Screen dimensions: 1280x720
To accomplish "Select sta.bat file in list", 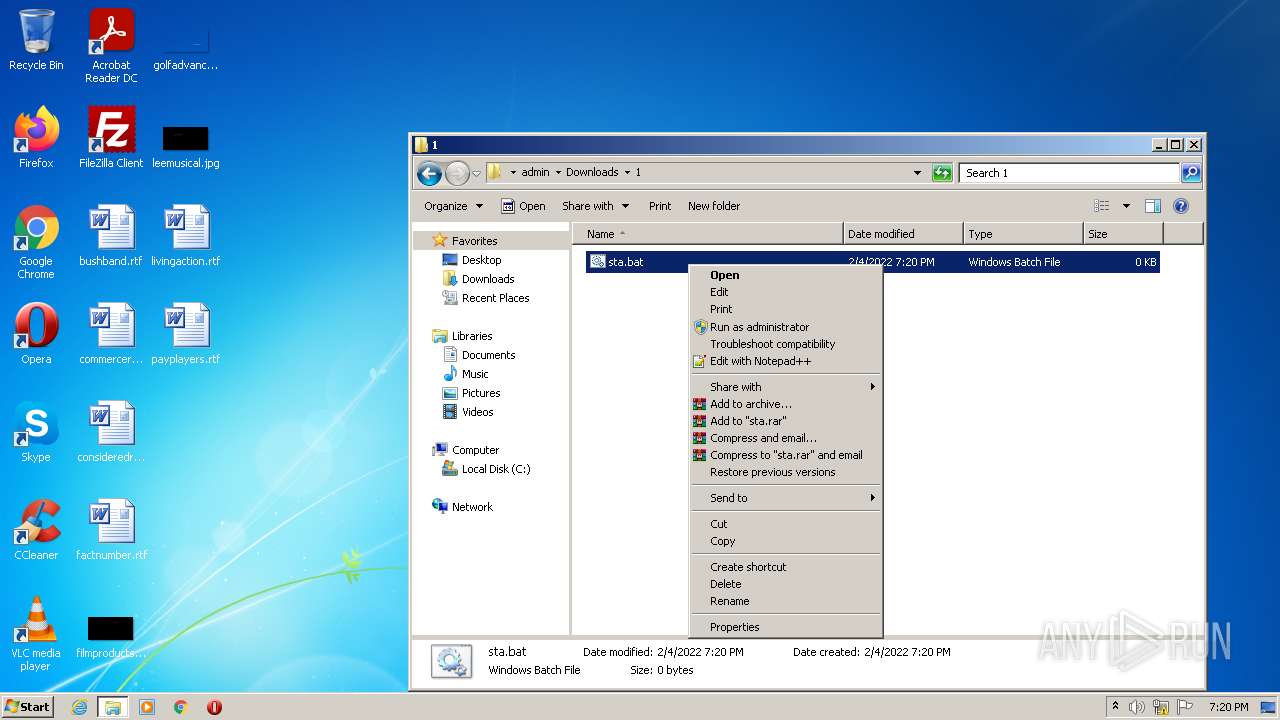I will [x=872, y=262].
